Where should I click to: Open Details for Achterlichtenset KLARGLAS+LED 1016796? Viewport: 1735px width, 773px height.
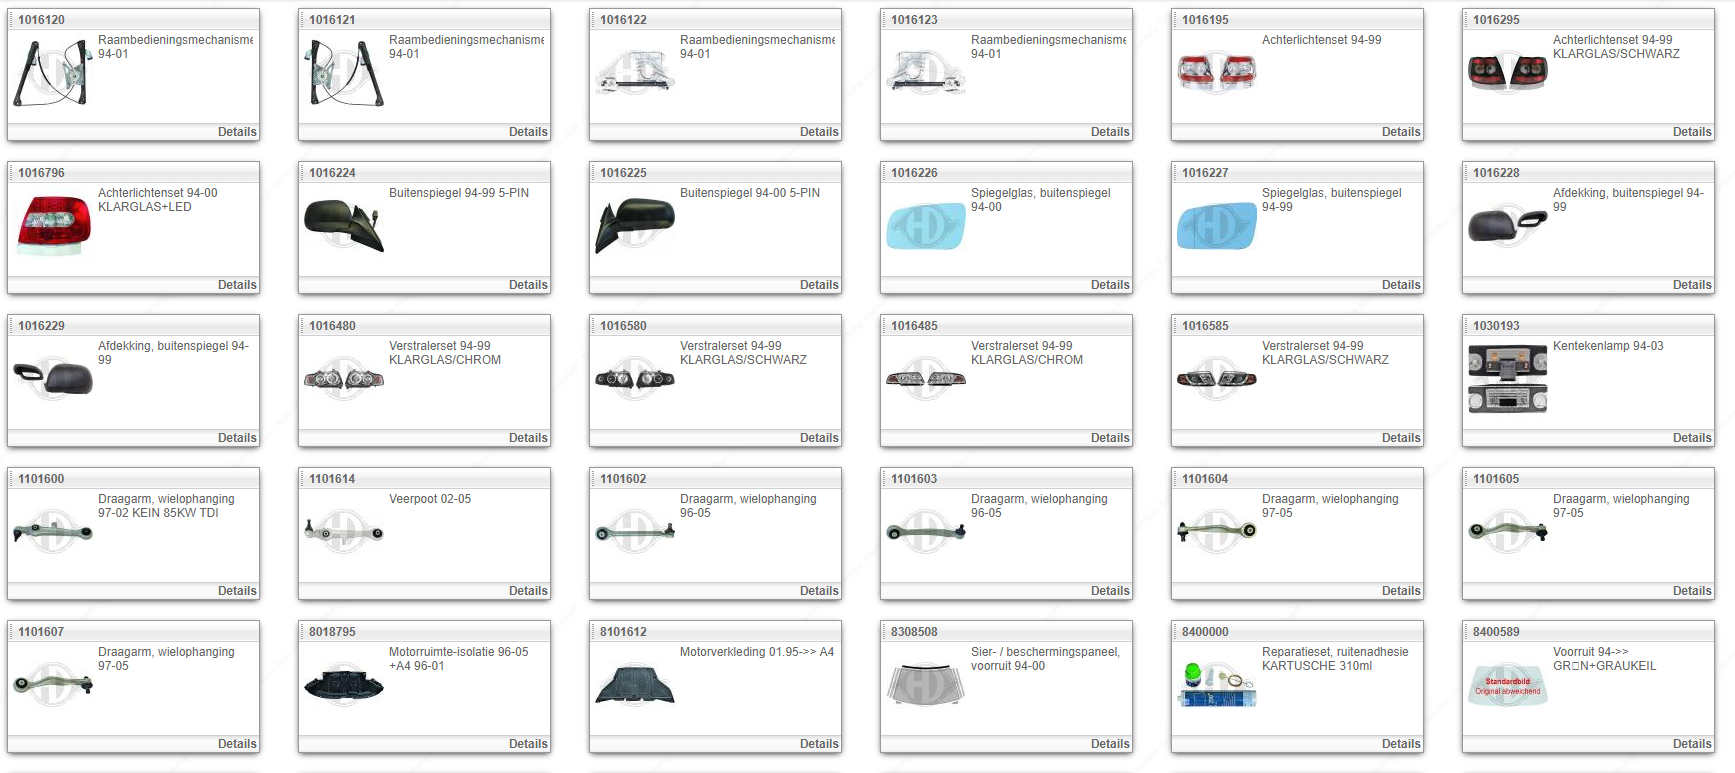[237, 285]
